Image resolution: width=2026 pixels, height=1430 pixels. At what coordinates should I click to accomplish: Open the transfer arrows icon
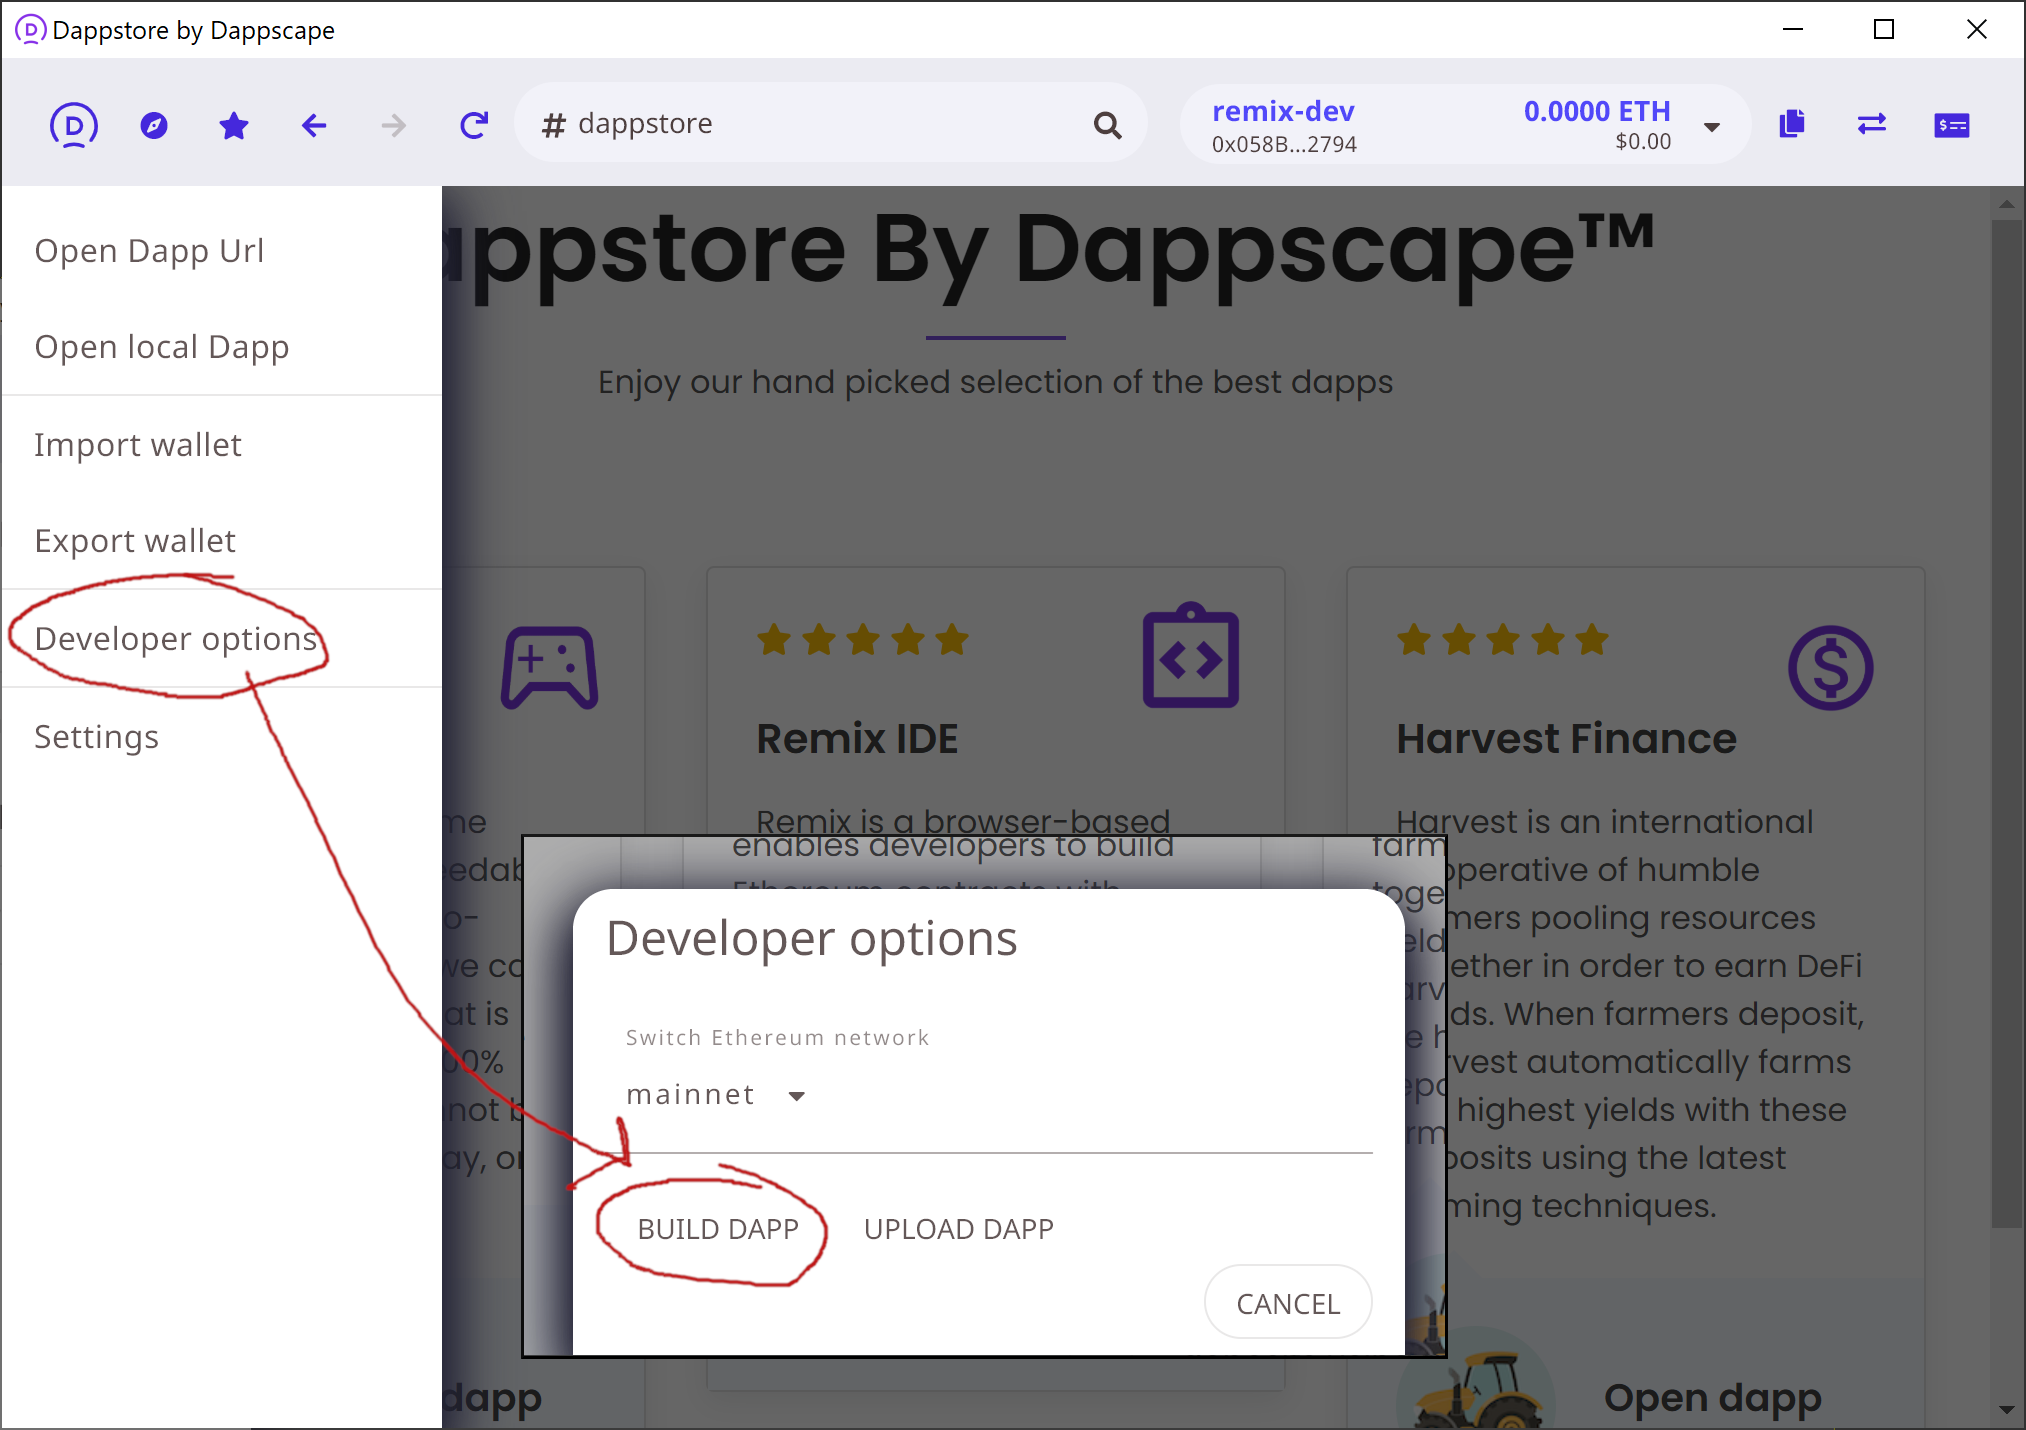click(1872, 124)
